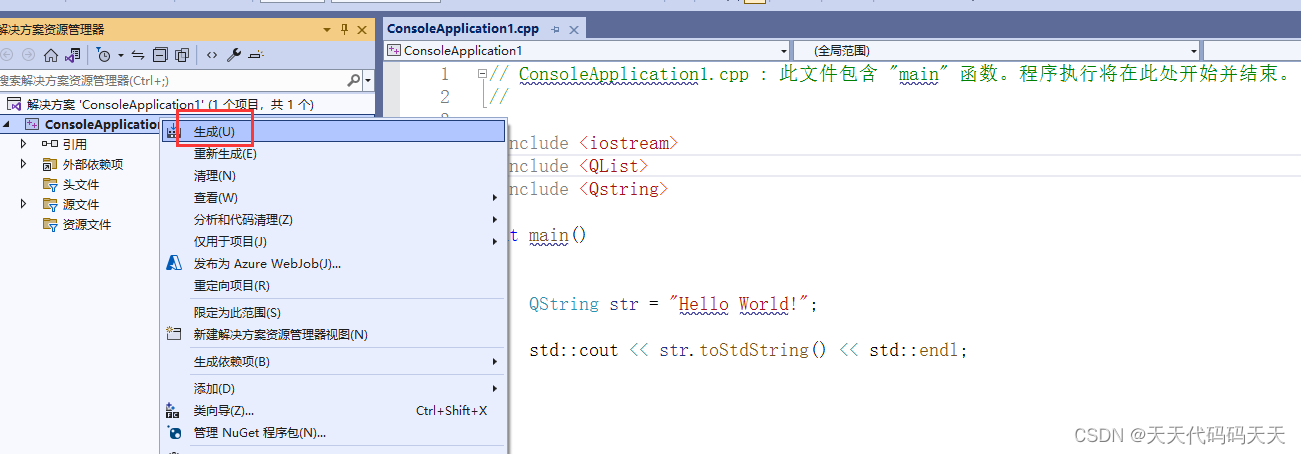
Task: Toggle preview of selected items icon
Action: 256,55
